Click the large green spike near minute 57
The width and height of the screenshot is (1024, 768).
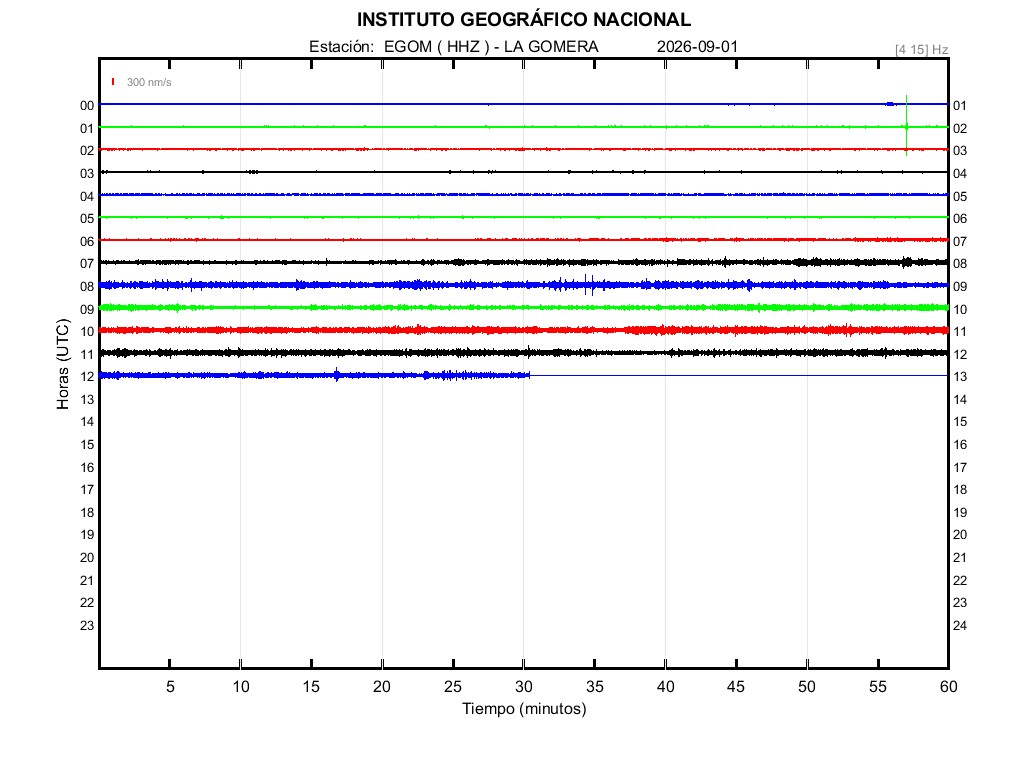(906, 125)
